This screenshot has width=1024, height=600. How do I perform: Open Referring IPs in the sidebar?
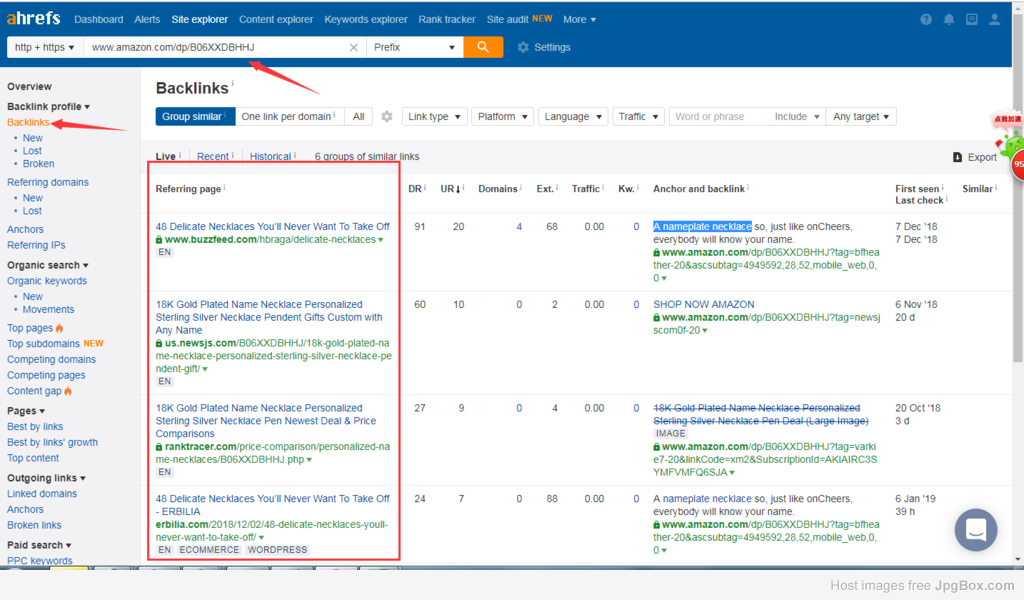(36, 245)
